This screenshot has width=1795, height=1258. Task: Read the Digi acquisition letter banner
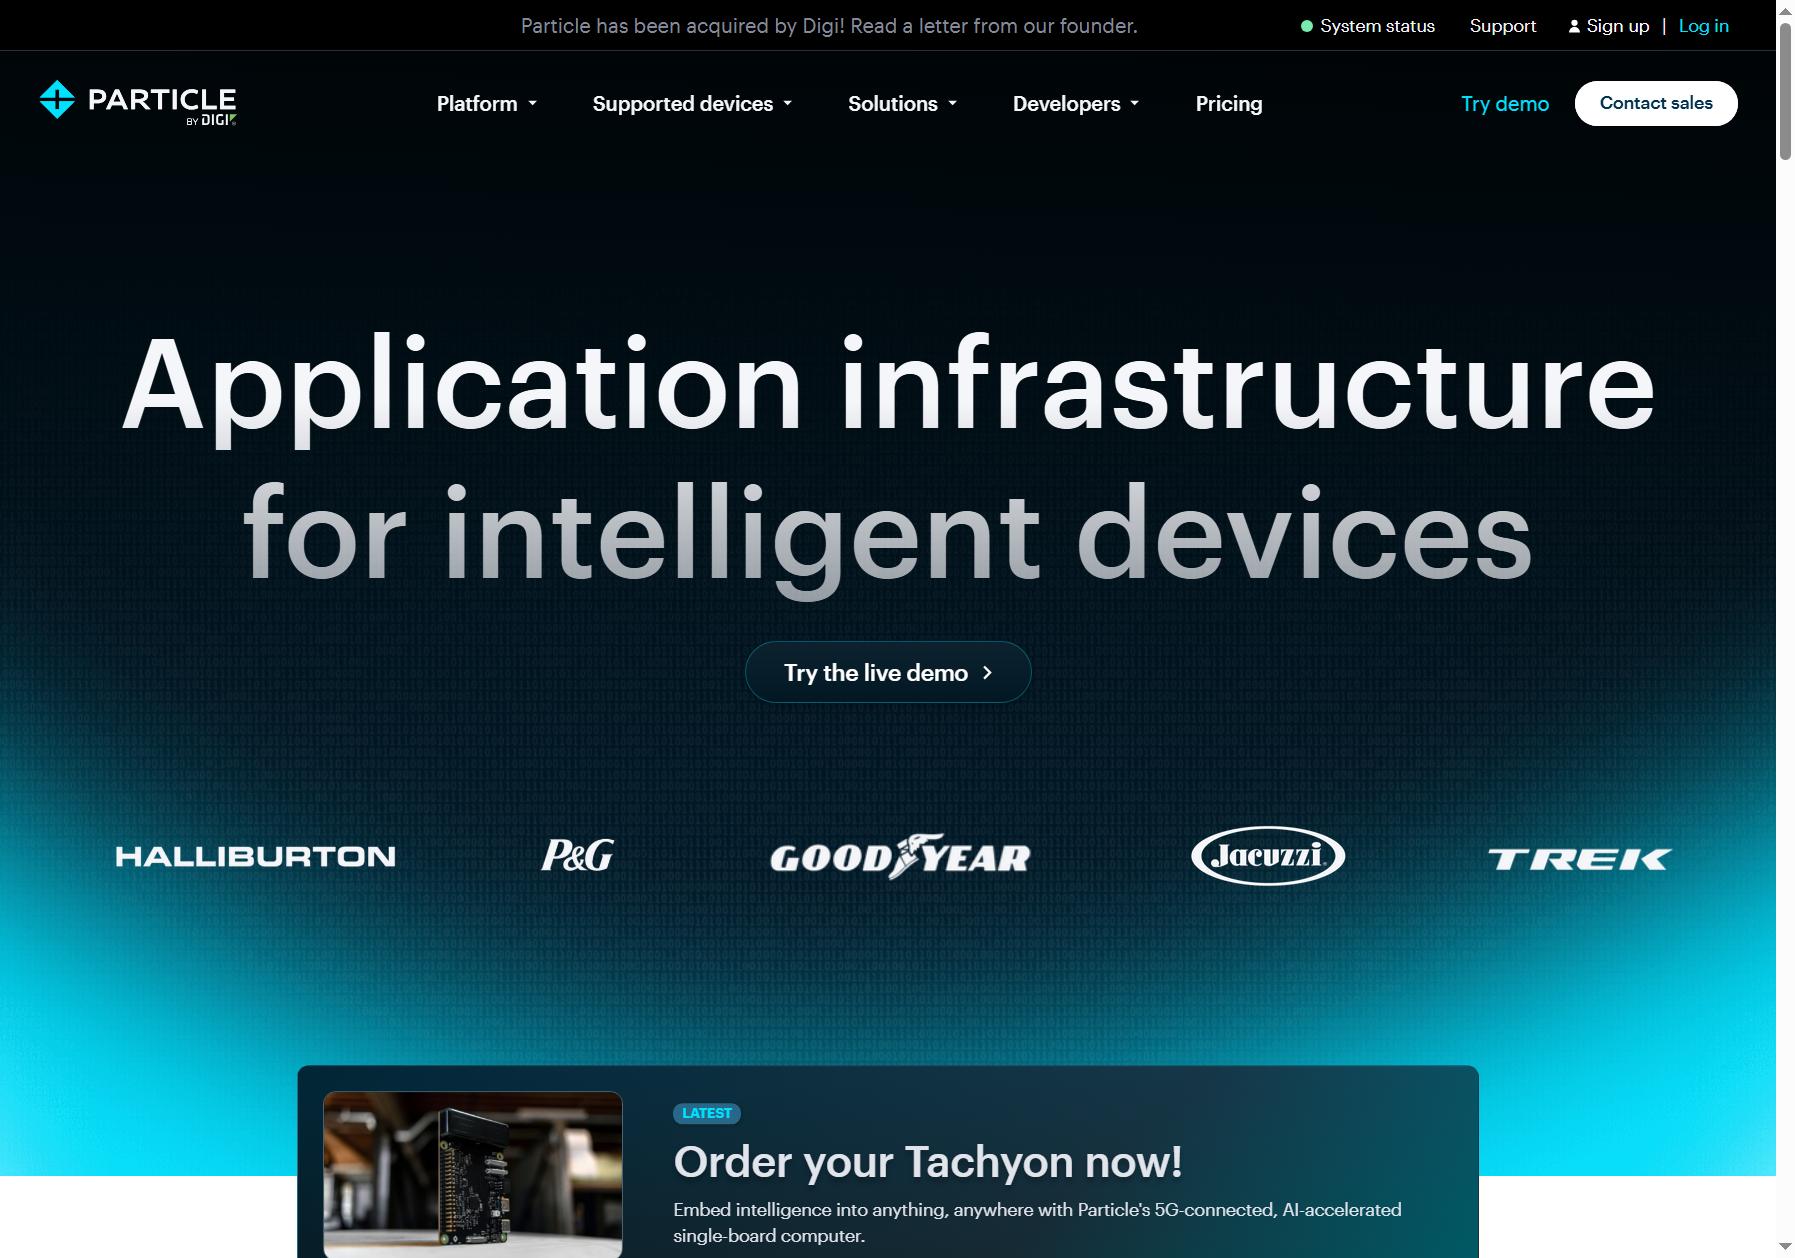point(829,26)
